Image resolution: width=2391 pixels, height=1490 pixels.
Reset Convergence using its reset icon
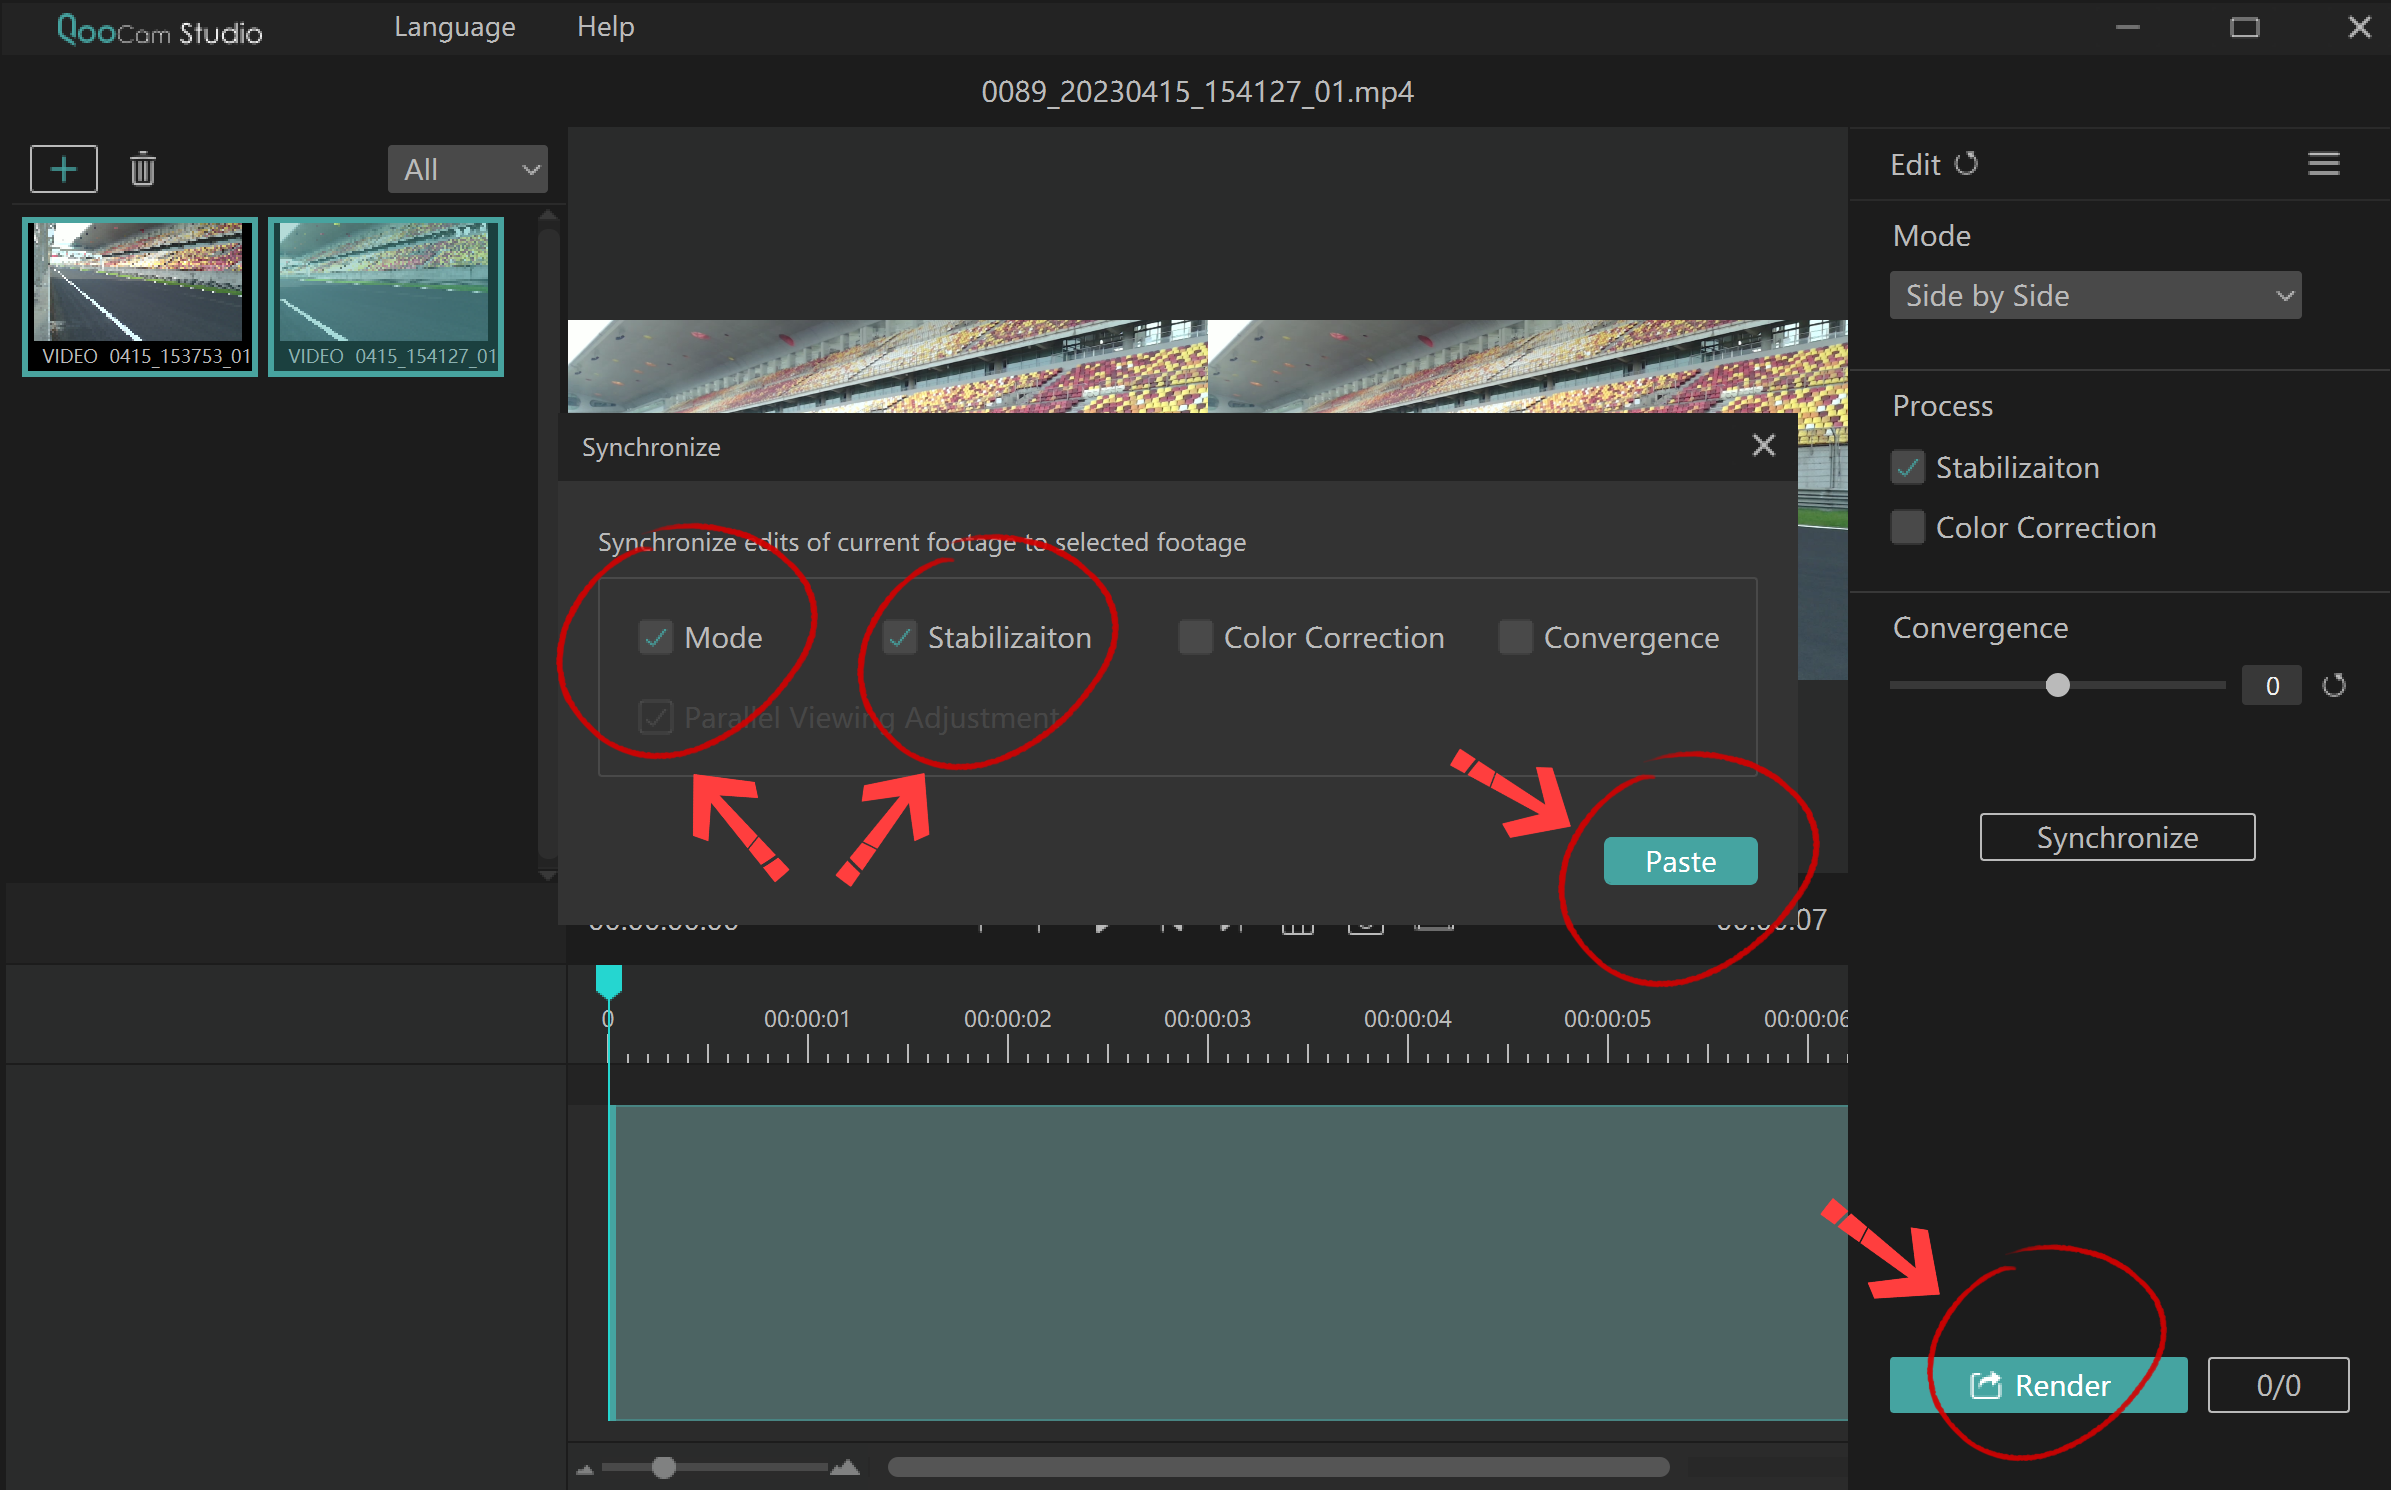(x=2335, y=685)
